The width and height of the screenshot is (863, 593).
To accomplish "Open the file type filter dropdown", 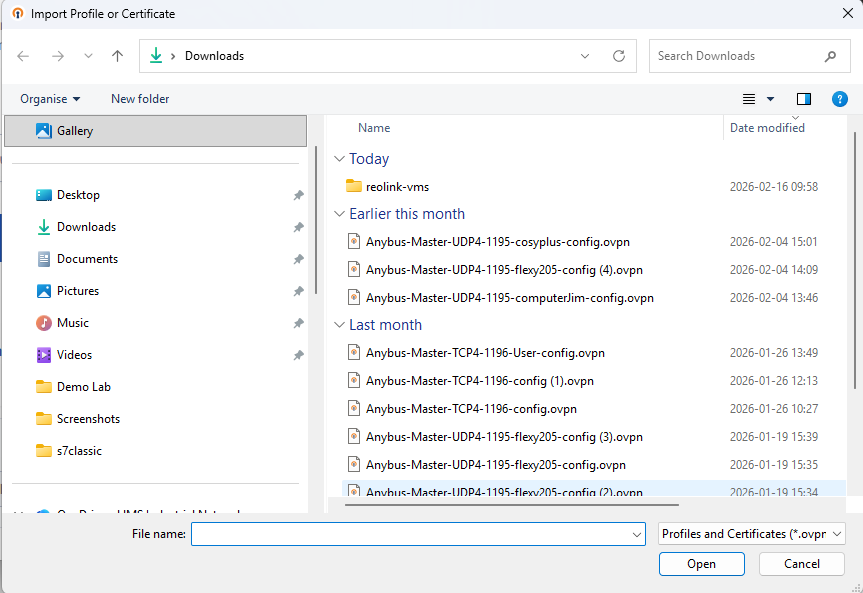I will click(752, 534).
